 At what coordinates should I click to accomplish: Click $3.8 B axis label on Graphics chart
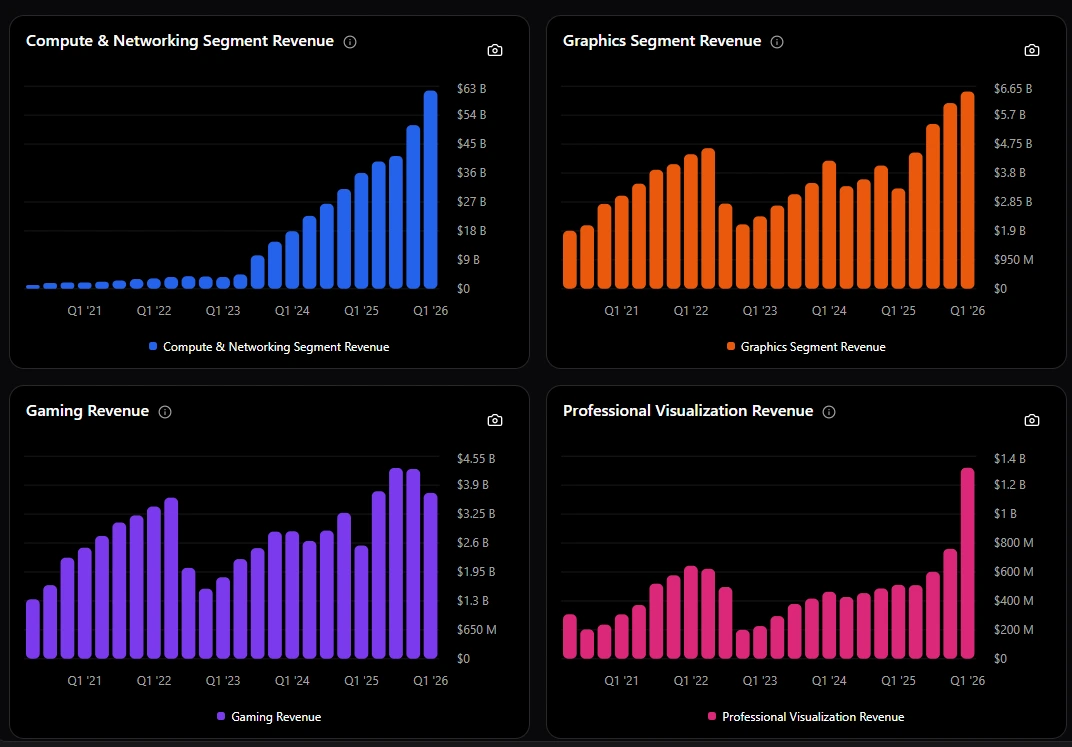[1010, 173]
